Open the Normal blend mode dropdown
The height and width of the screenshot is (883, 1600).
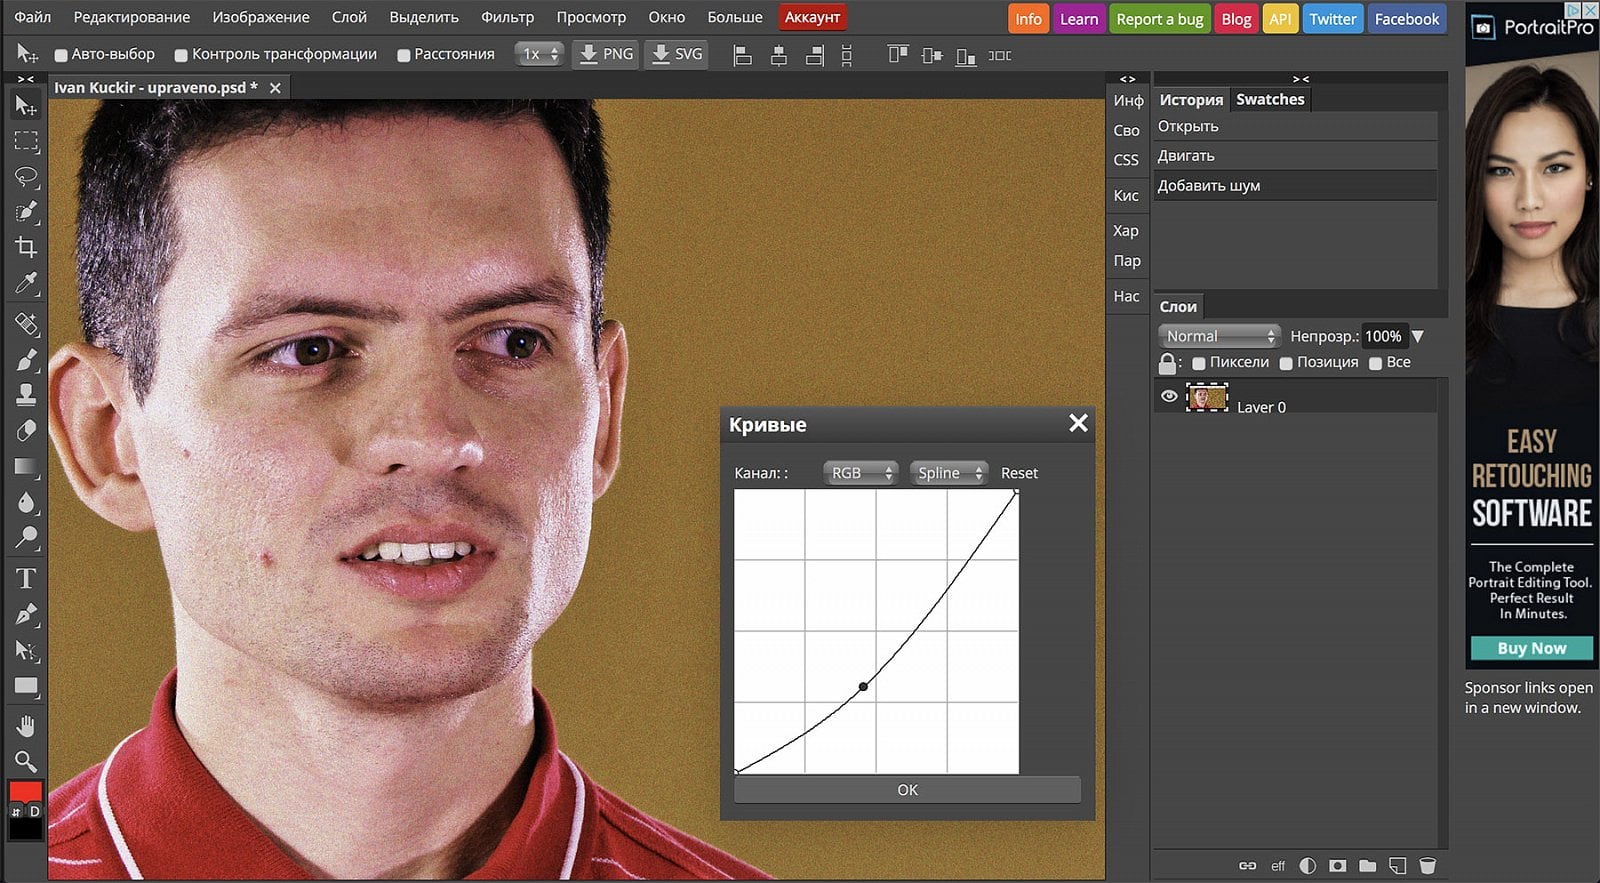pyautogui.click(x=1219, y=336)
